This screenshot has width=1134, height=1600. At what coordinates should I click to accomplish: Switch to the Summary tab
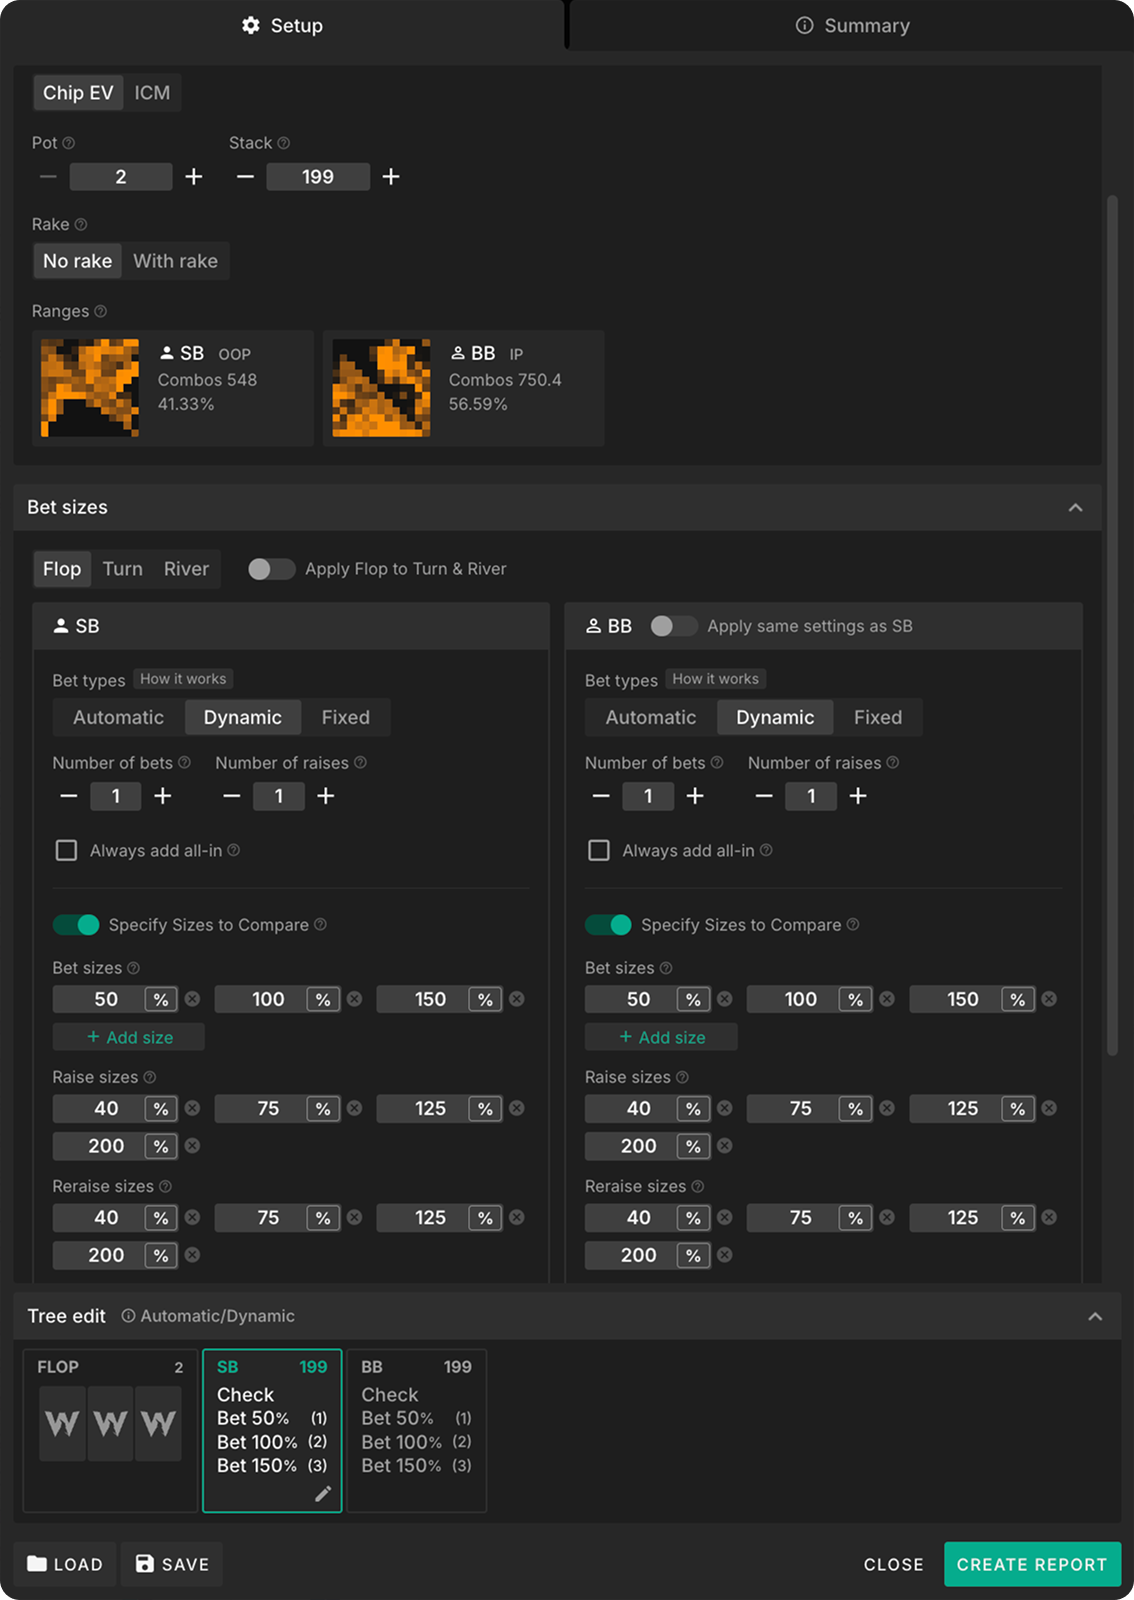852,25
